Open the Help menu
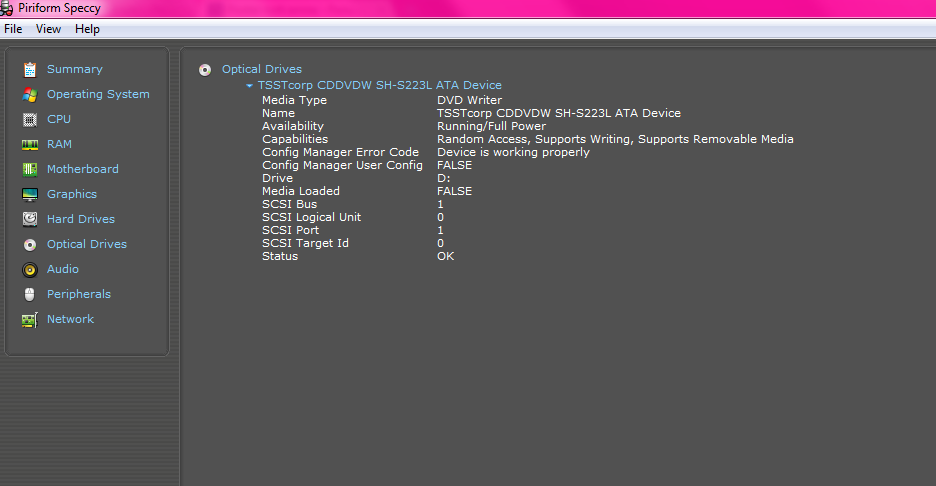The image size is (936, 486). 87,29
